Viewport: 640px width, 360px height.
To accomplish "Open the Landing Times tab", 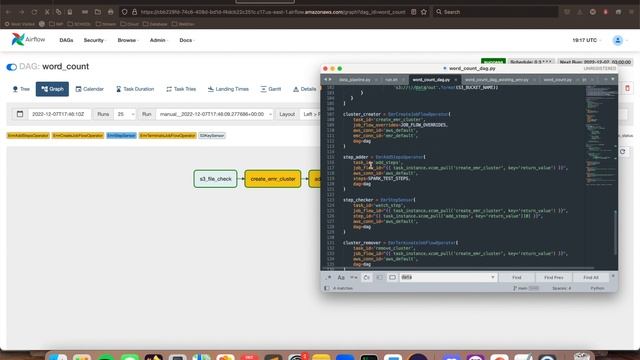I will [x=228, y=89].
